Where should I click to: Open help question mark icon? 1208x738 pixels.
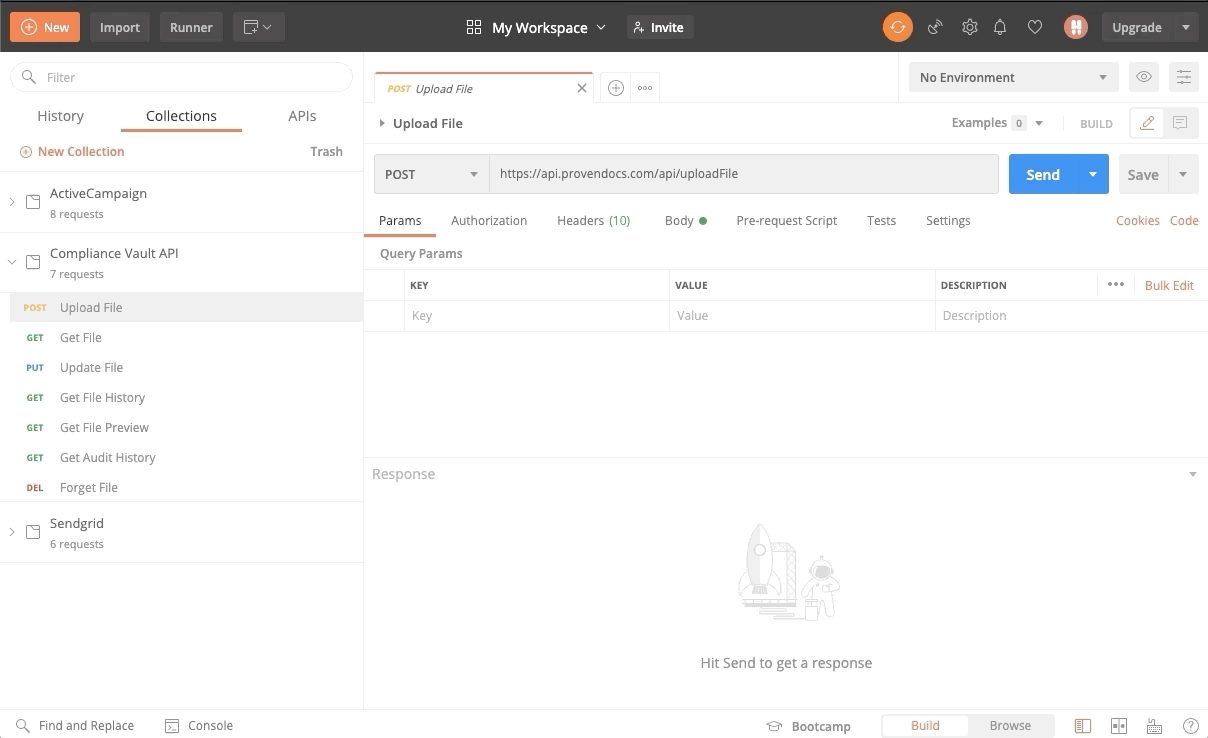pyautogui.click(x=1190, y=726)
